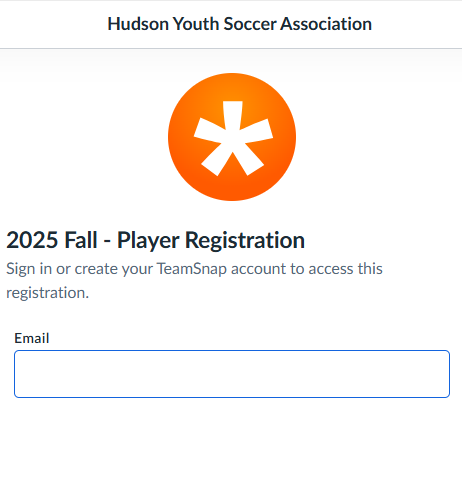Click the word Association in the header
462x484 pixels.
click(326, 24)
